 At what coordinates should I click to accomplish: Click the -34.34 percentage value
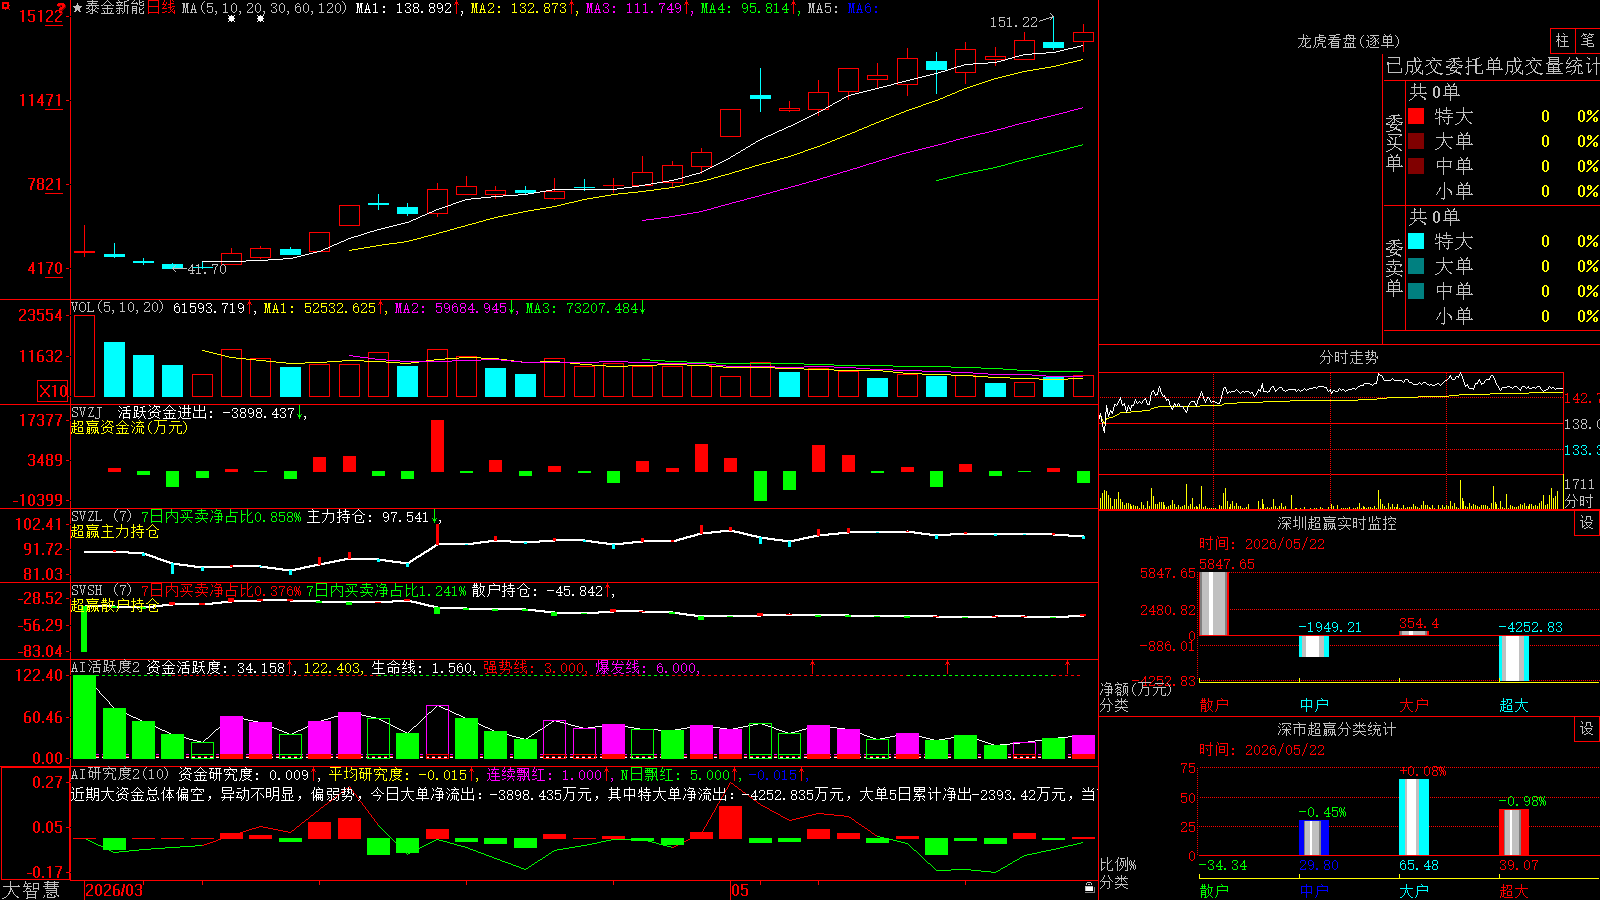pos(1223,865)
